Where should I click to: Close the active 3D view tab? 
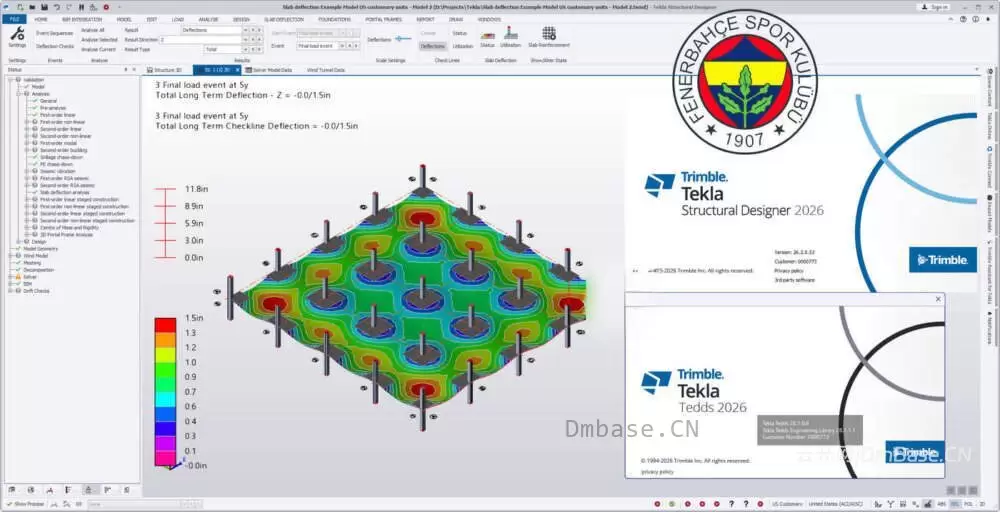[x=236, y=69]
